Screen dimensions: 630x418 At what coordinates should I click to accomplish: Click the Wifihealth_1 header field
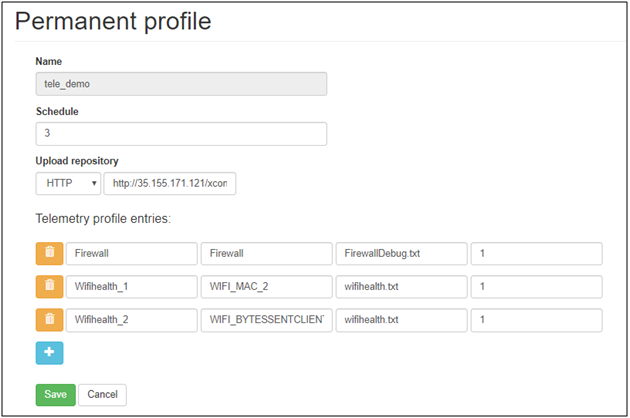132,287
